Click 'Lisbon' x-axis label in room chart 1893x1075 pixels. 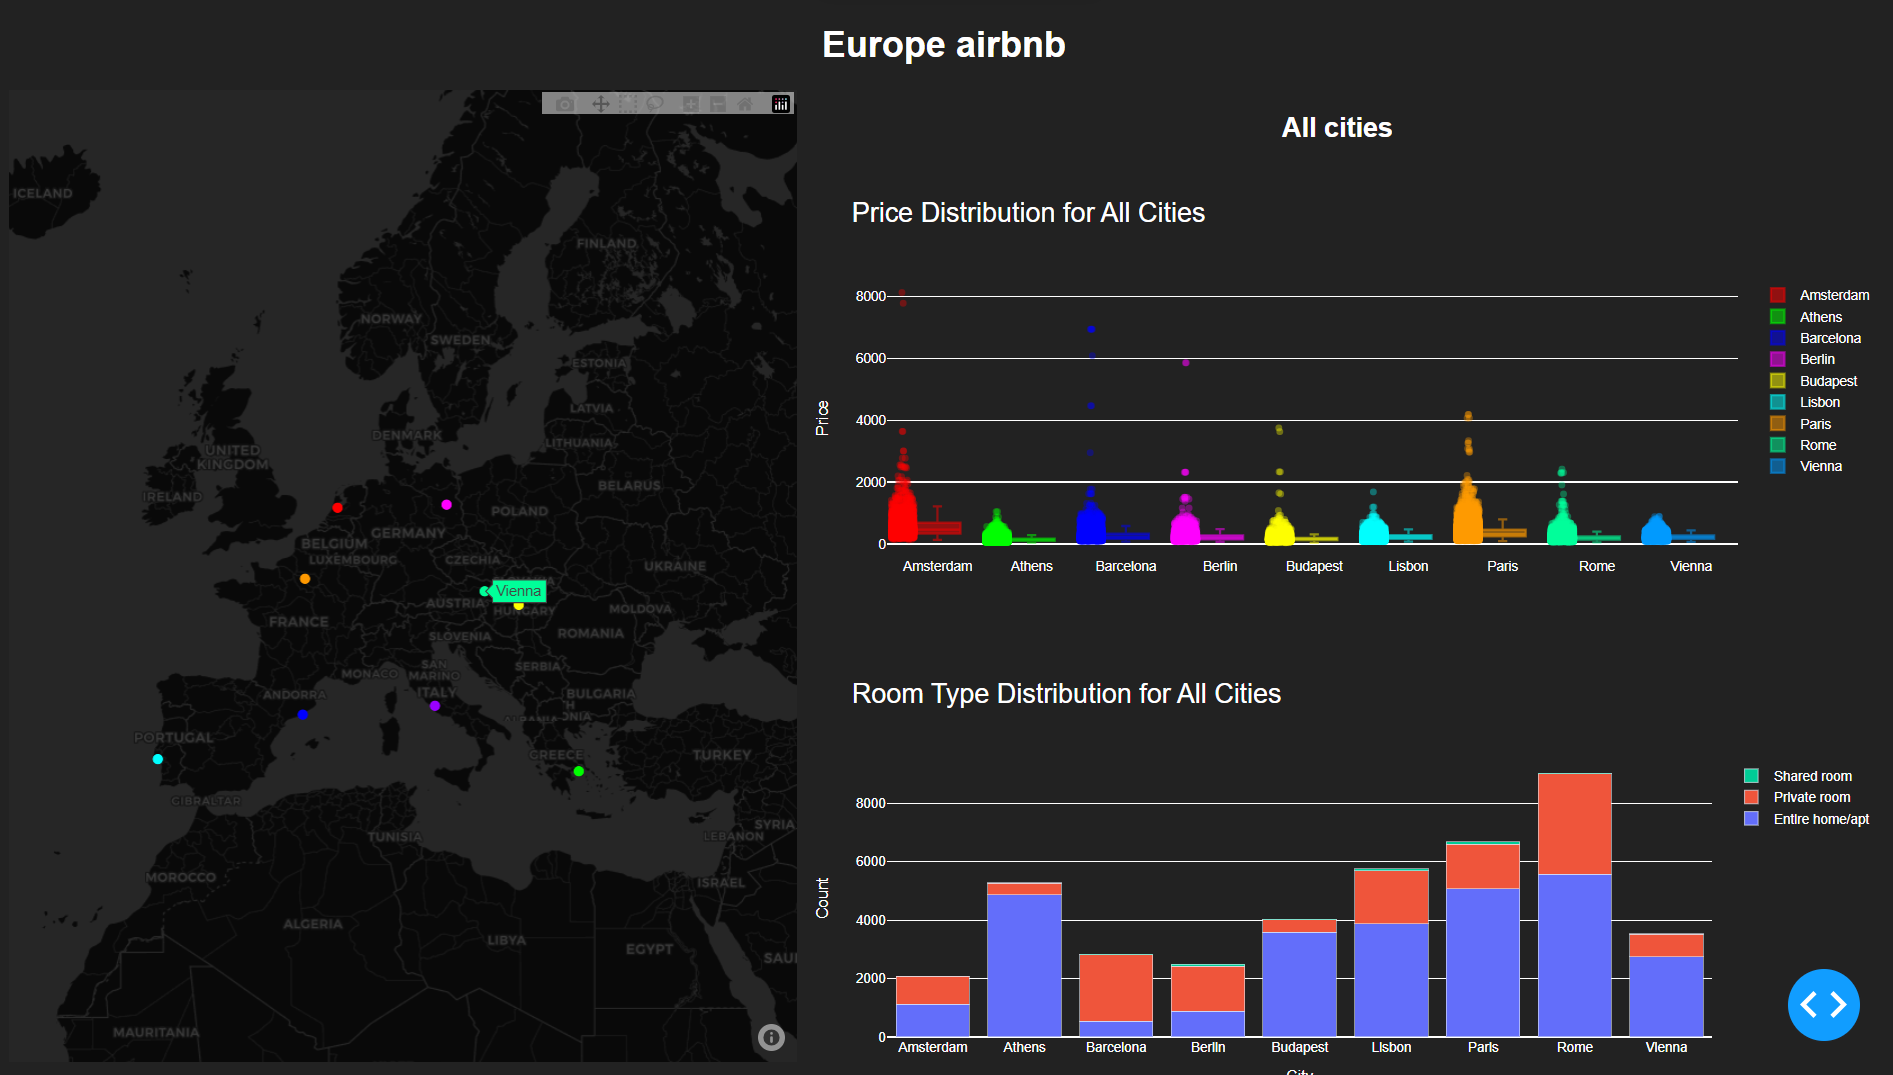(x=1391, y=1047)
